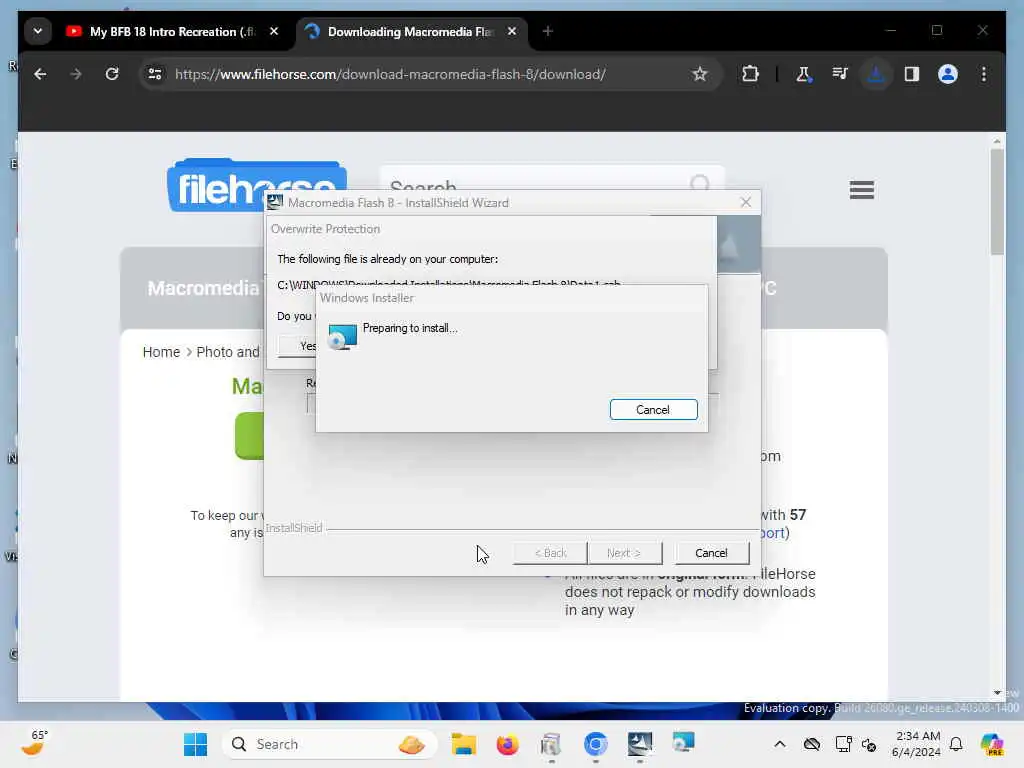1024x768 pixels.
Task: Open the network and volume tray icon
Action: [x=856, y=744]
